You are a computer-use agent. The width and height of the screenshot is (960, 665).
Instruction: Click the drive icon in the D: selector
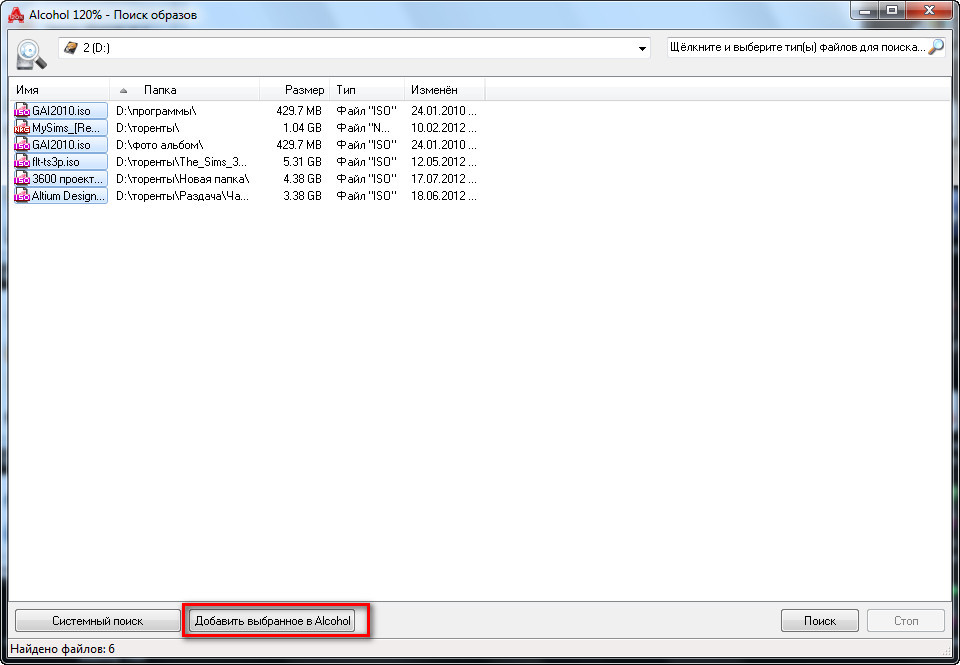[71, 48]
